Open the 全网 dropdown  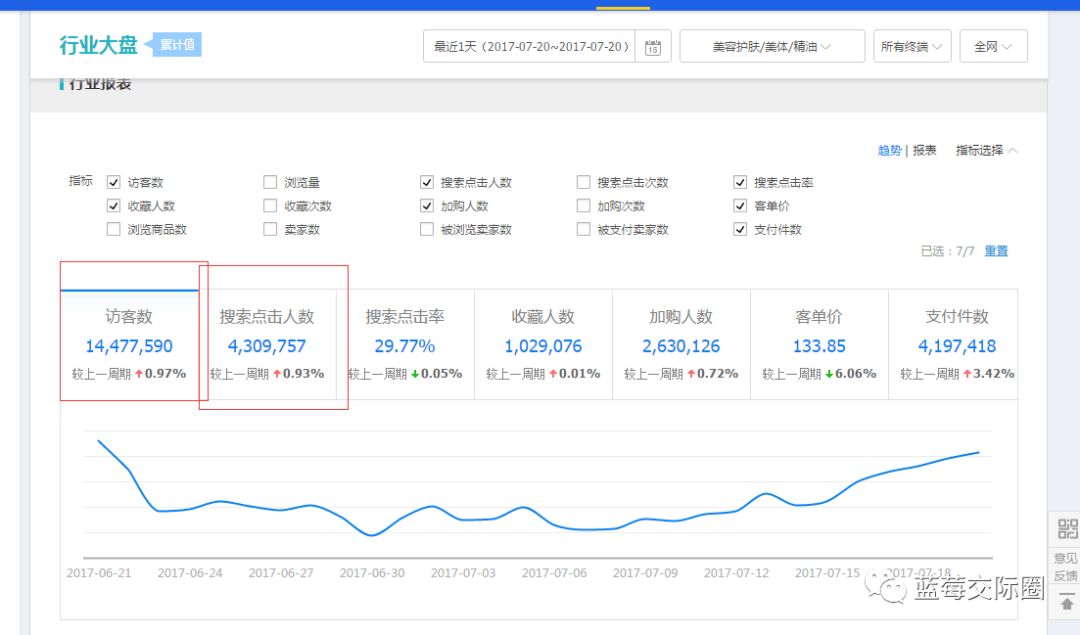(x=992, y=45)
